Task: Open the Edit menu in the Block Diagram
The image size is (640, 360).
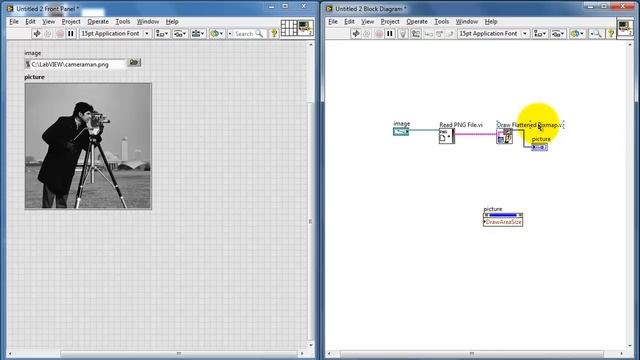Action: click(x=349, y=21)
